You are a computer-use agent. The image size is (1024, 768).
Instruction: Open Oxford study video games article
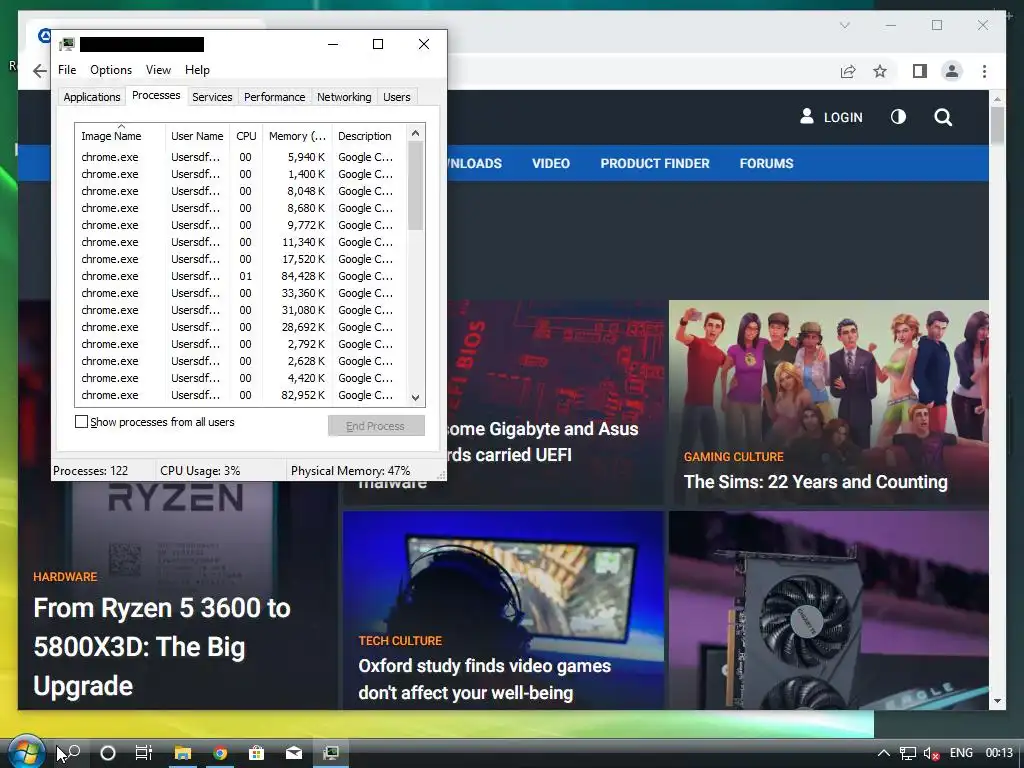tap(485, 679)
